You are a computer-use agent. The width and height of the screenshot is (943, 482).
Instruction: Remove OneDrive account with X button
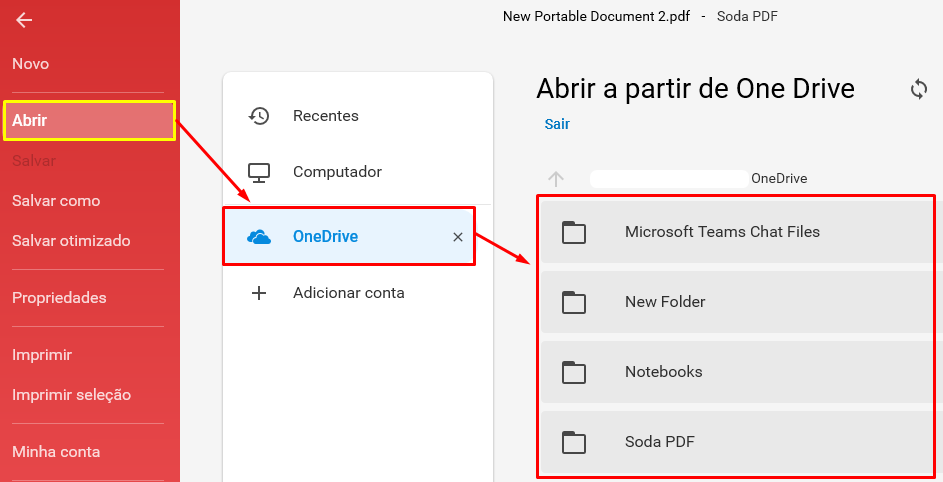tap(458, 237)
